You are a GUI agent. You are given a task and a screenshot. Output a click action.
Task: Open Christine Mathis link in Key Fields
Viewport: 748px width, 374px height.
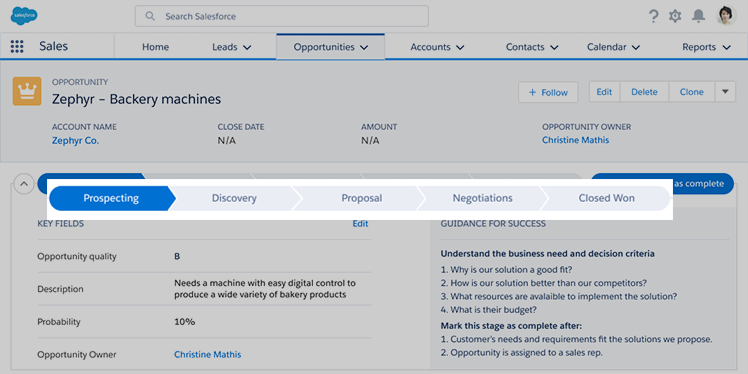point(208,354)
